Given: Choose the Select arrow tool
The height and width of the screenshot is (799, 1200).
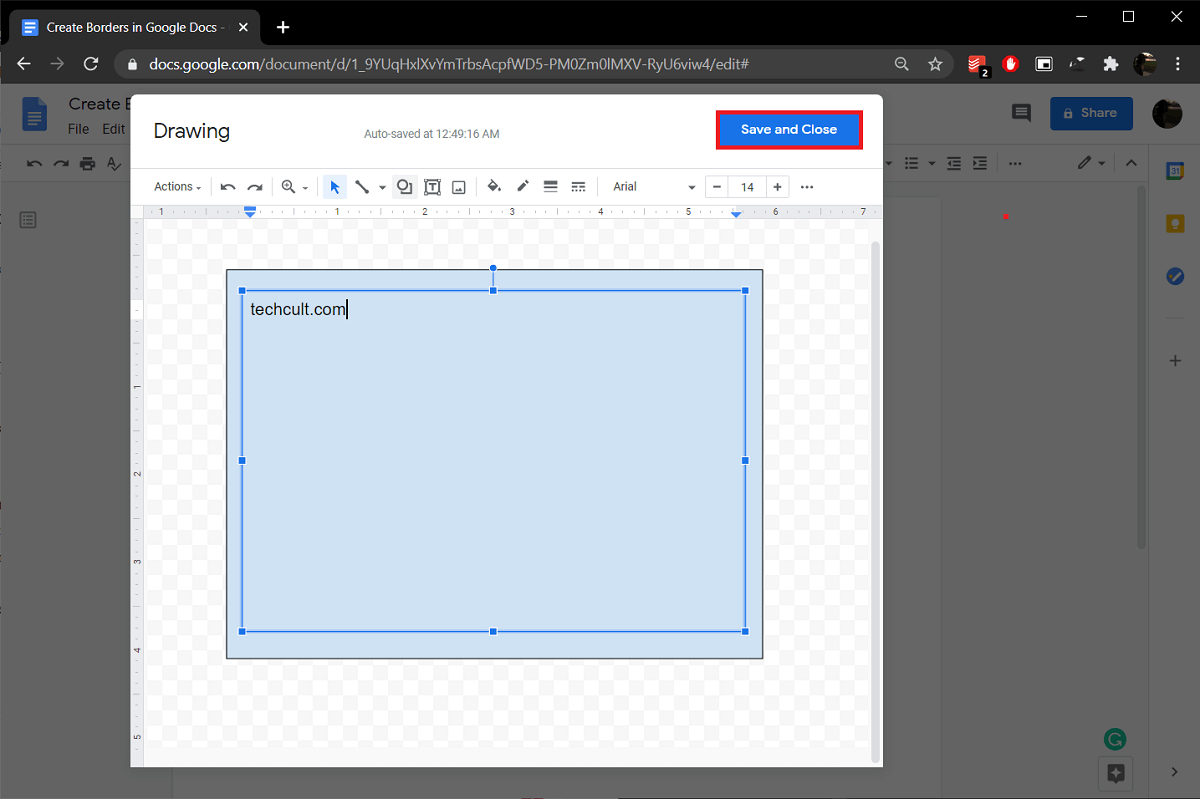Looking at the screenshot, I should pos(335,187).
